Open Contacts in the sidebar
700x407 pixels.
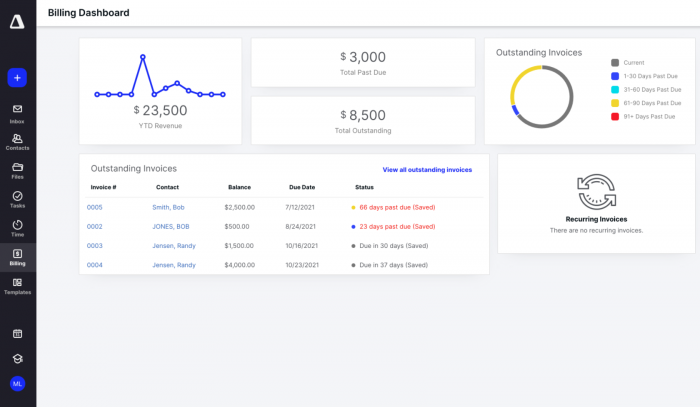tap(17, 142)
